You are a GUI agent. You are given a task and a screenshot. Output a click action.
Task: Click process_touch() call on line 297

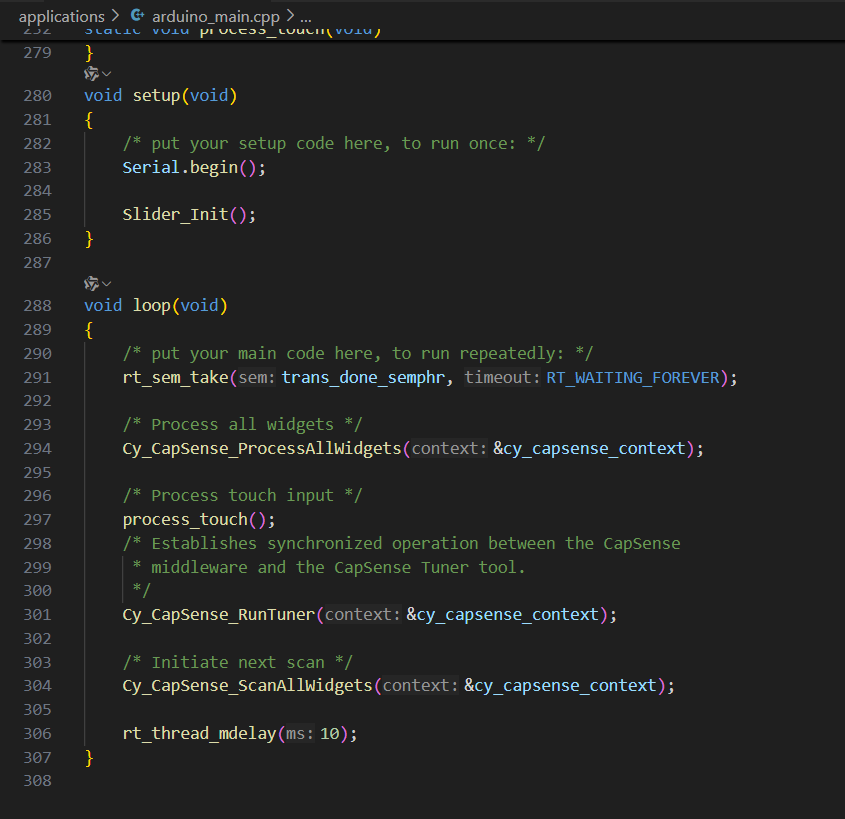(x=199, y=520)
